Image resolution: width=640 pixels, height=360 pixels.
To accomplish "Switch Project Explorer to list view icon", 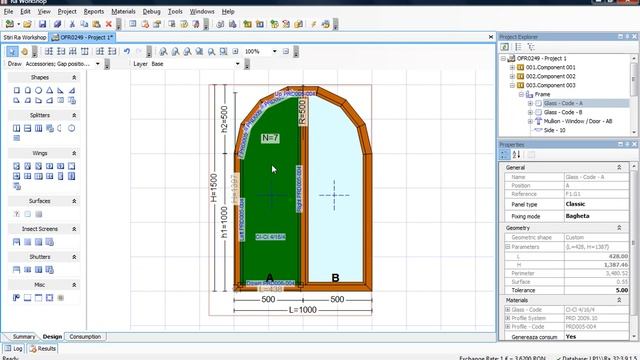I will [518, 47].
